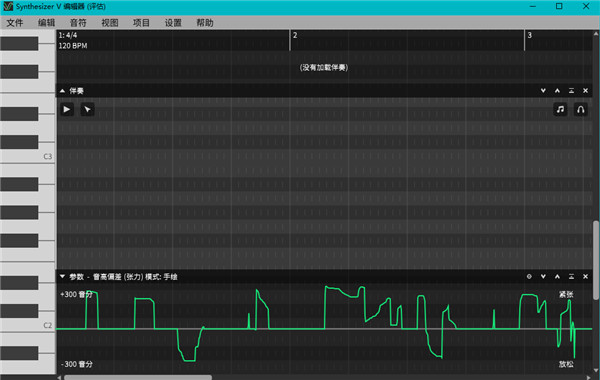Click the play button in accompaniment panel
Viewport: 600px width, 380px height.
pos(67,109)
